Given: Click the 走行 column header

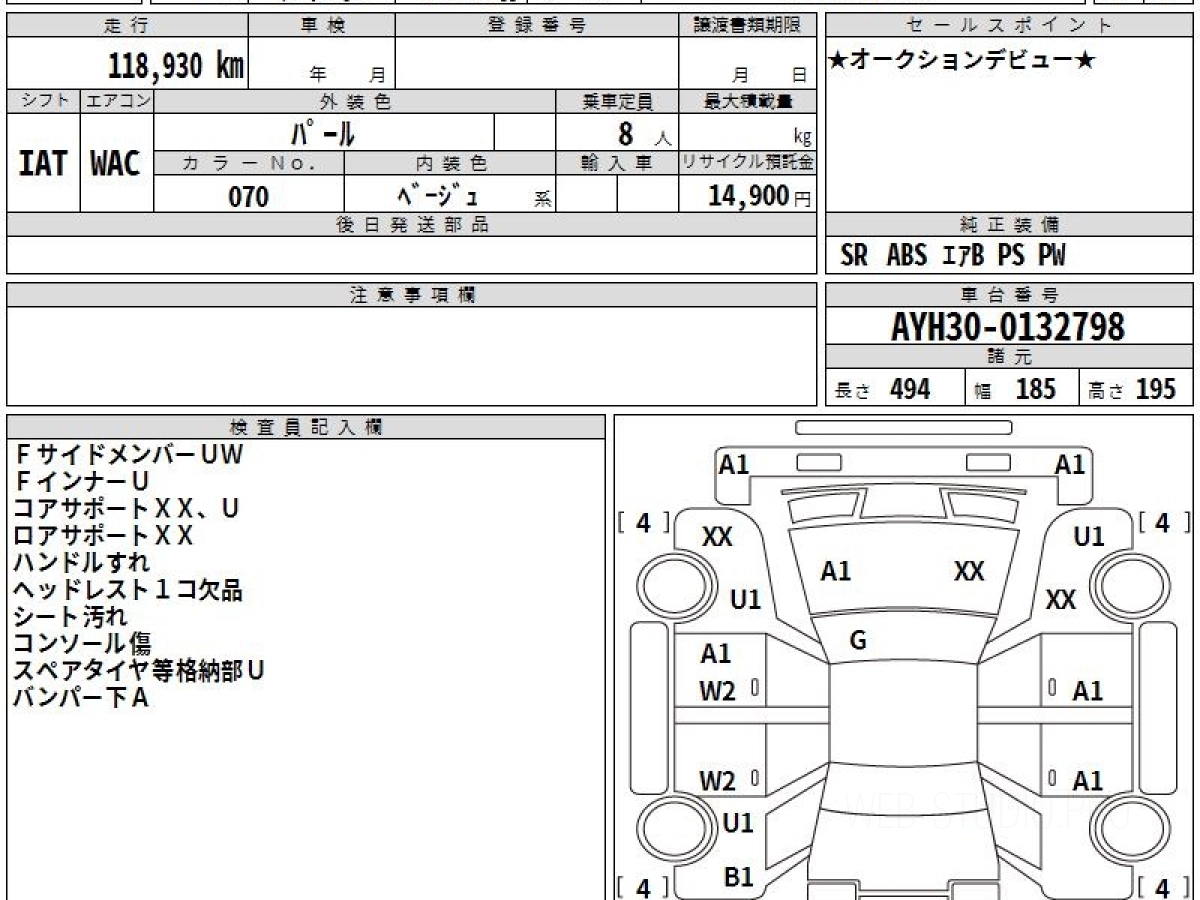Looking at the screenshot, I should pos(126,26).
